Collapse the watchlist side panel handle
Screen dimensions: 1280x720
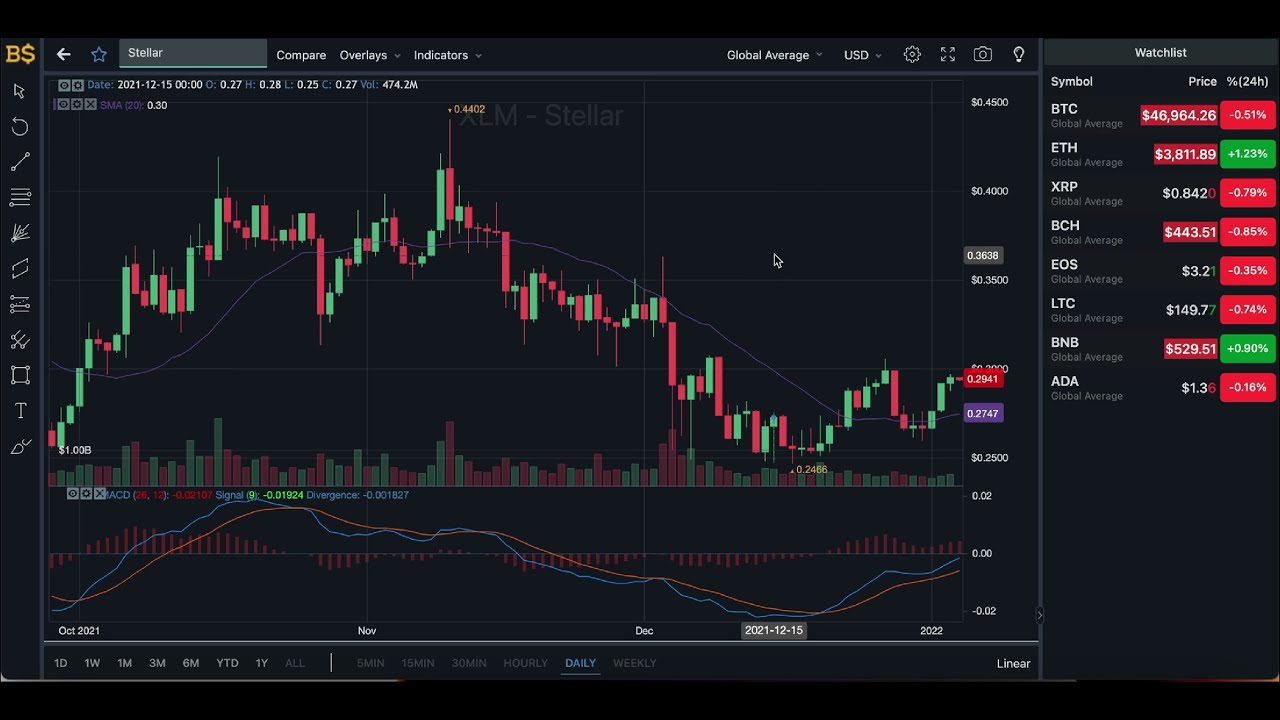click(1039, 615)
